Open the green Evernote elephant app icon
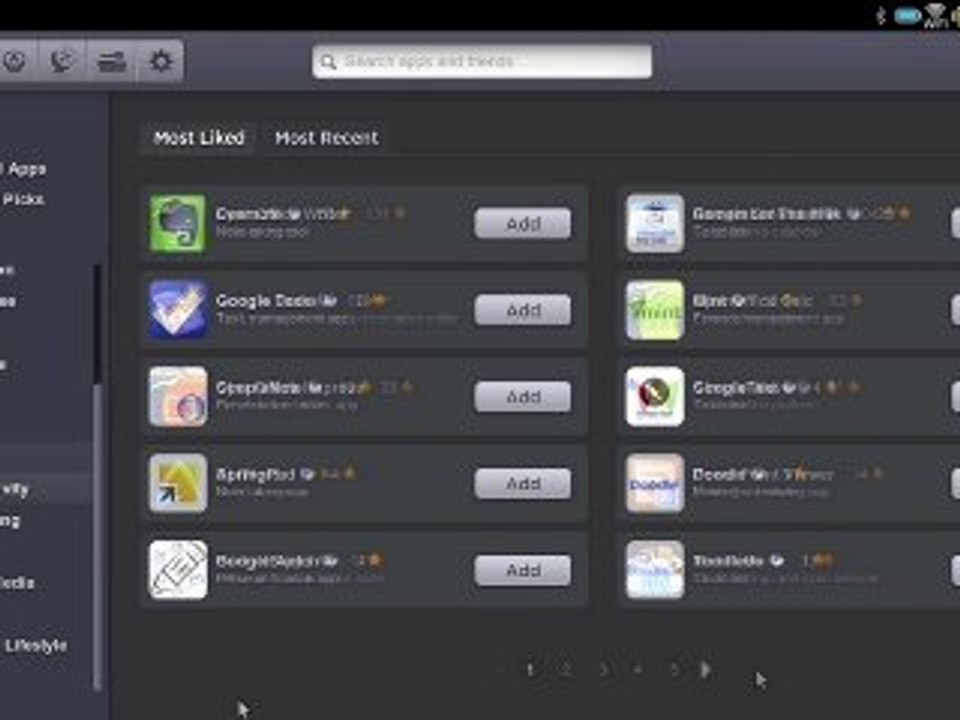Screen dimensions: 960x720 pyautogui.click(x=178, y=223)
